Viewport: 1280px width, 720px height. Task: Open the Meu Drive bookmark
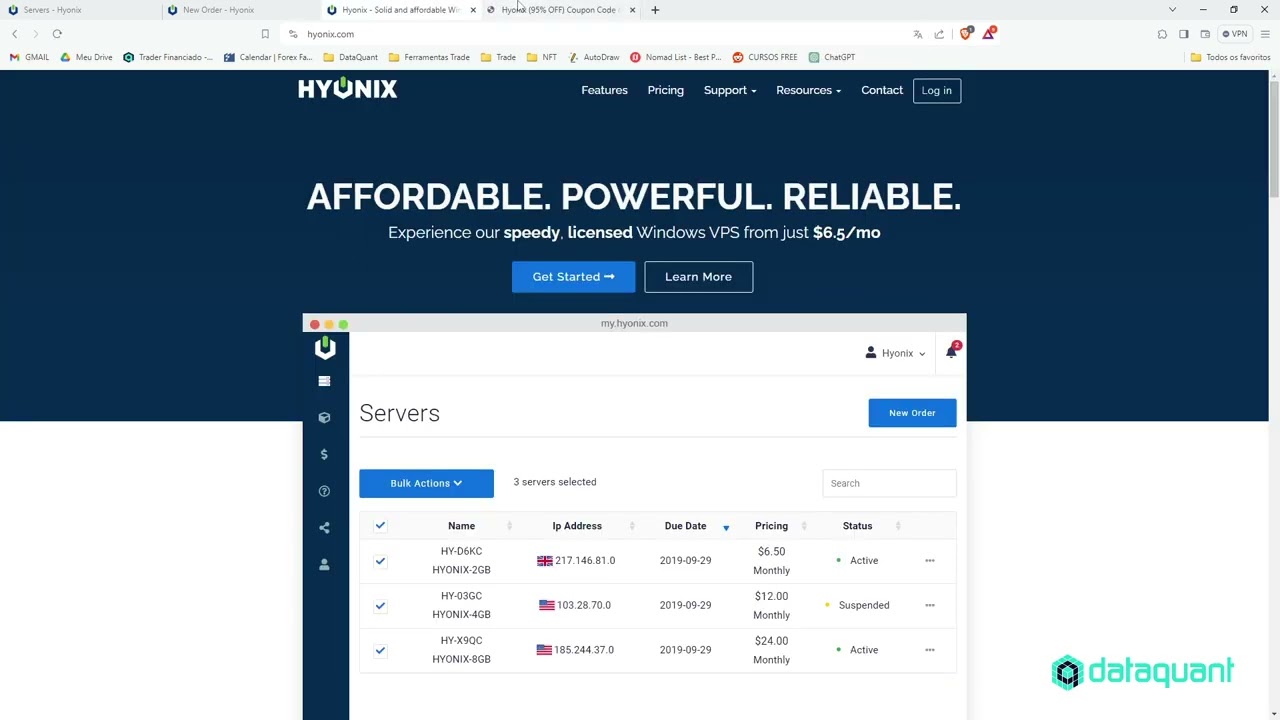click(x=87, y=57)
